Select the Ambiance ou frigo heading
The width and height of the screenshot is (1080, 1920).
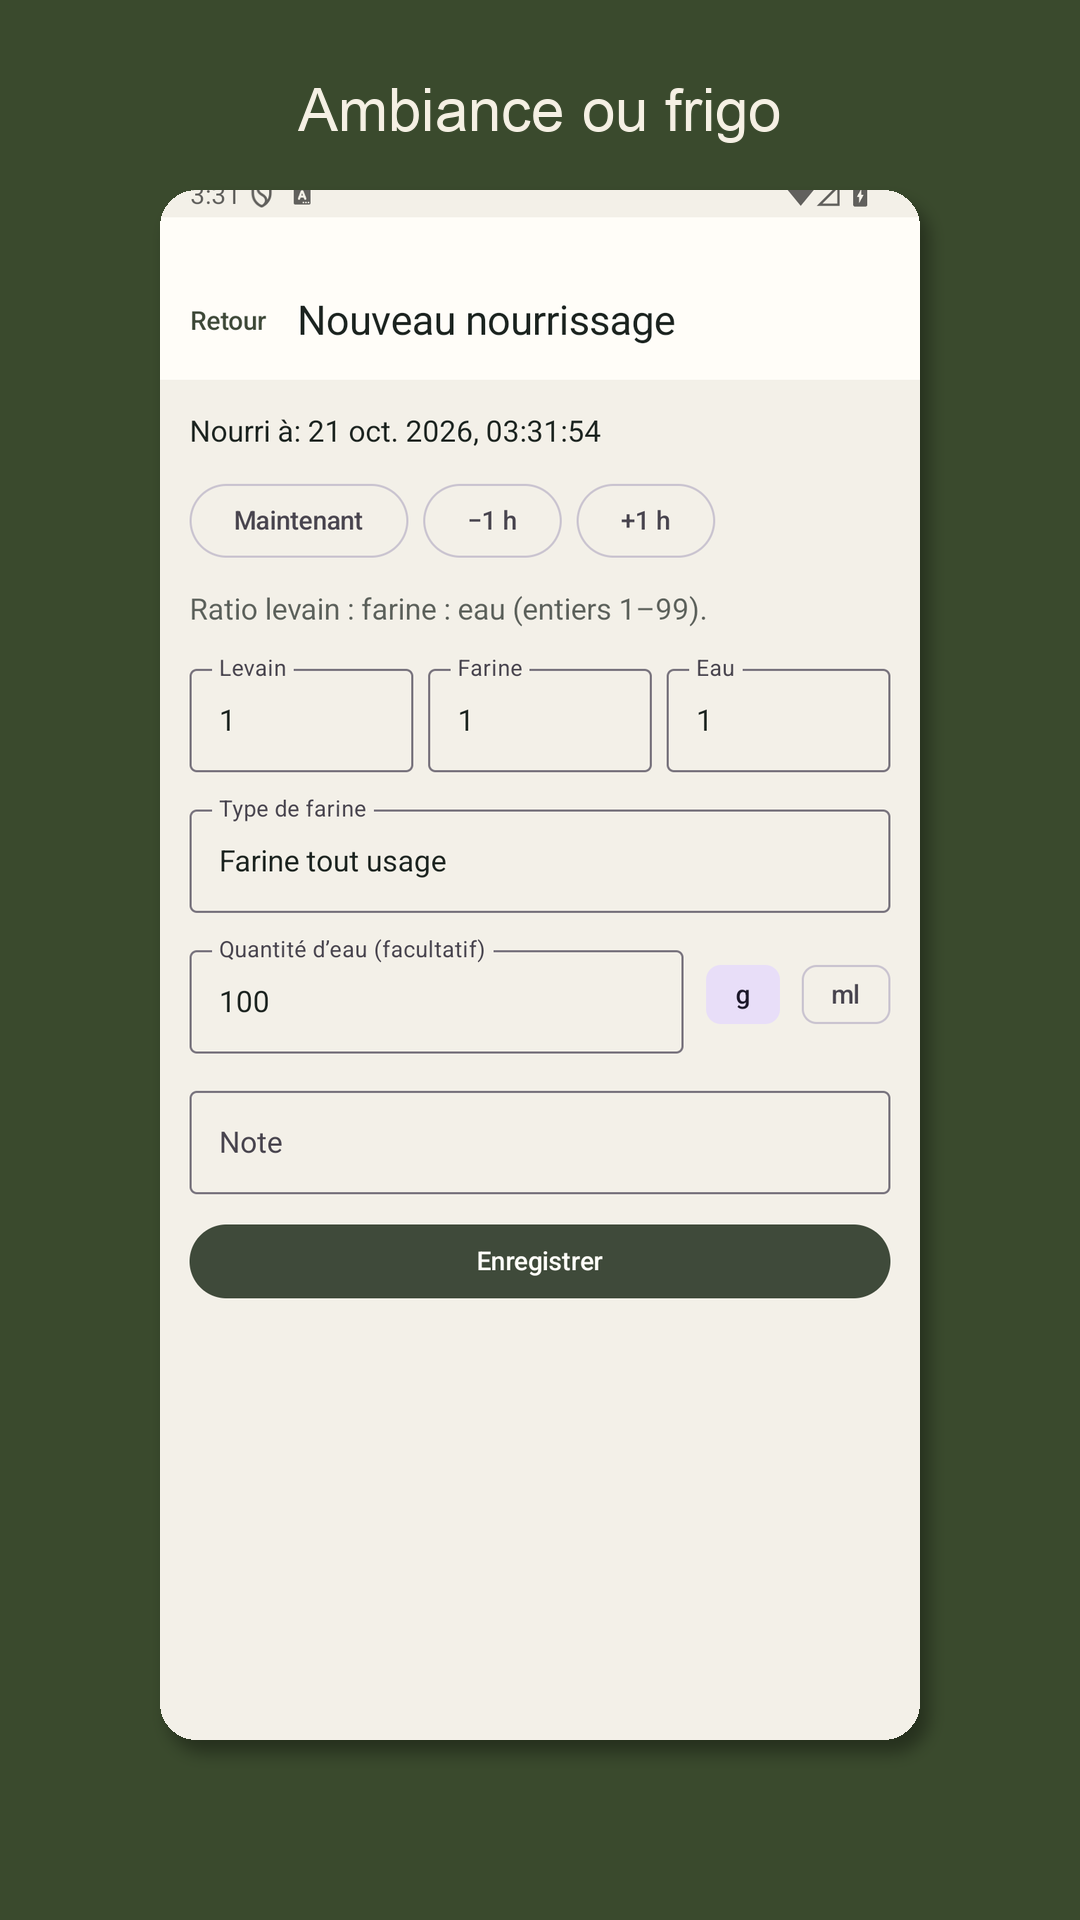[540, 110]
